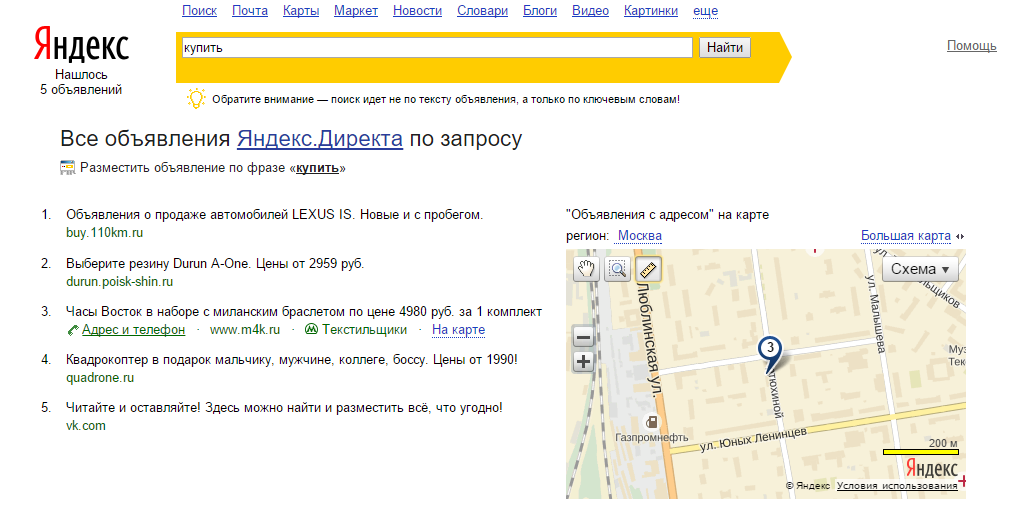Open buy.110km.ru ad link
This screenshot has height=507, width=1009.
[104, 233]
